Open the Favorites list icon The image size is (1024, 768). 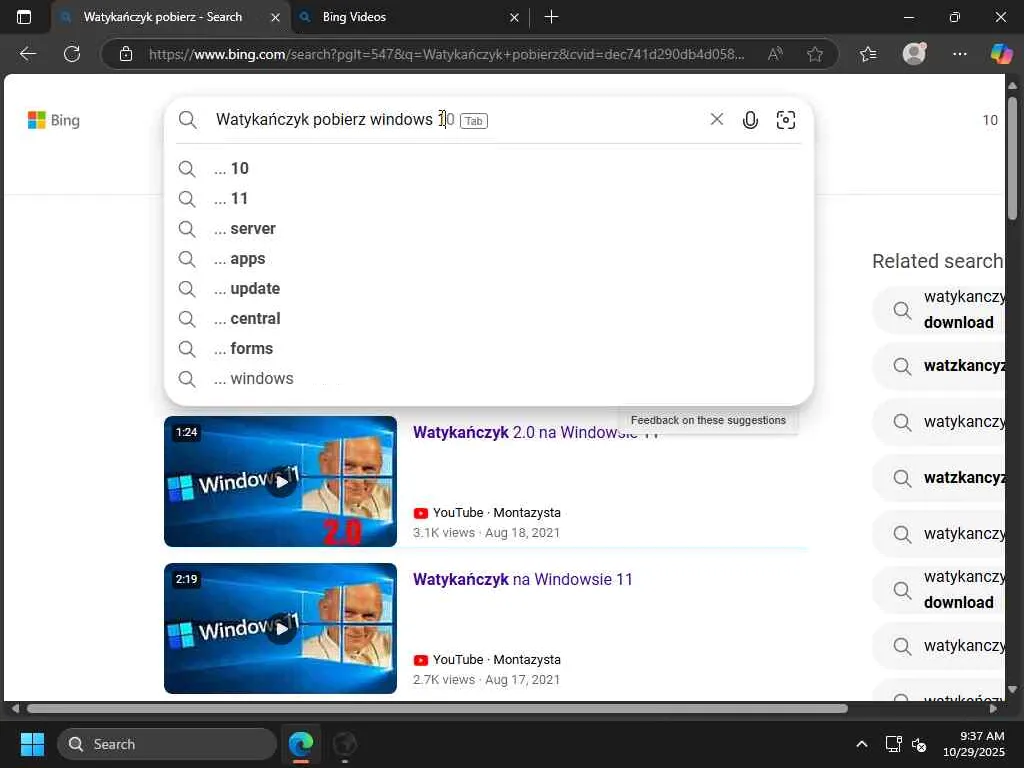click(x=868, y=54)
